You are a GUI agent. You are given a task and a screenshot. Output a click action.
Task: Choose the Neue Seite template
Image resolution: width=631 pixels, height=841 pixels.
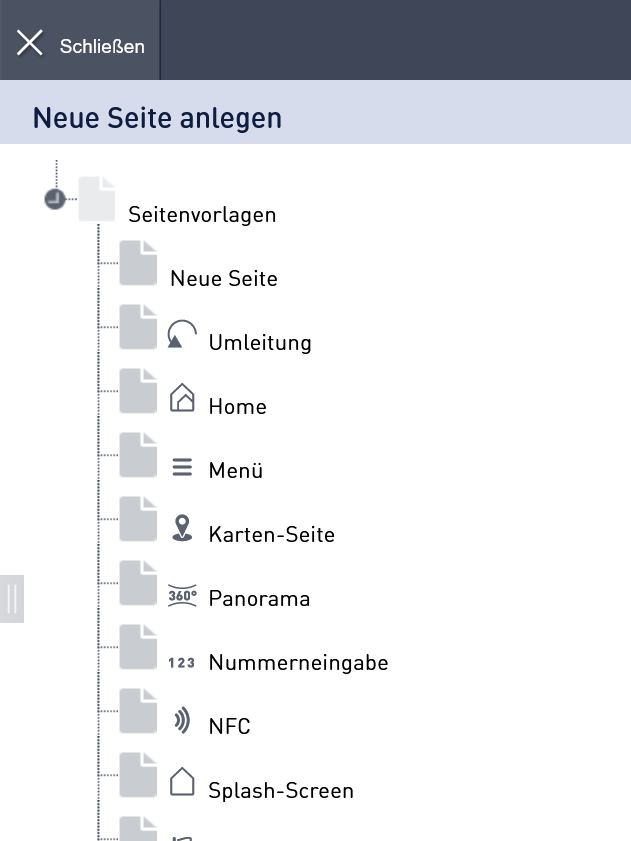tap(224, 278)
